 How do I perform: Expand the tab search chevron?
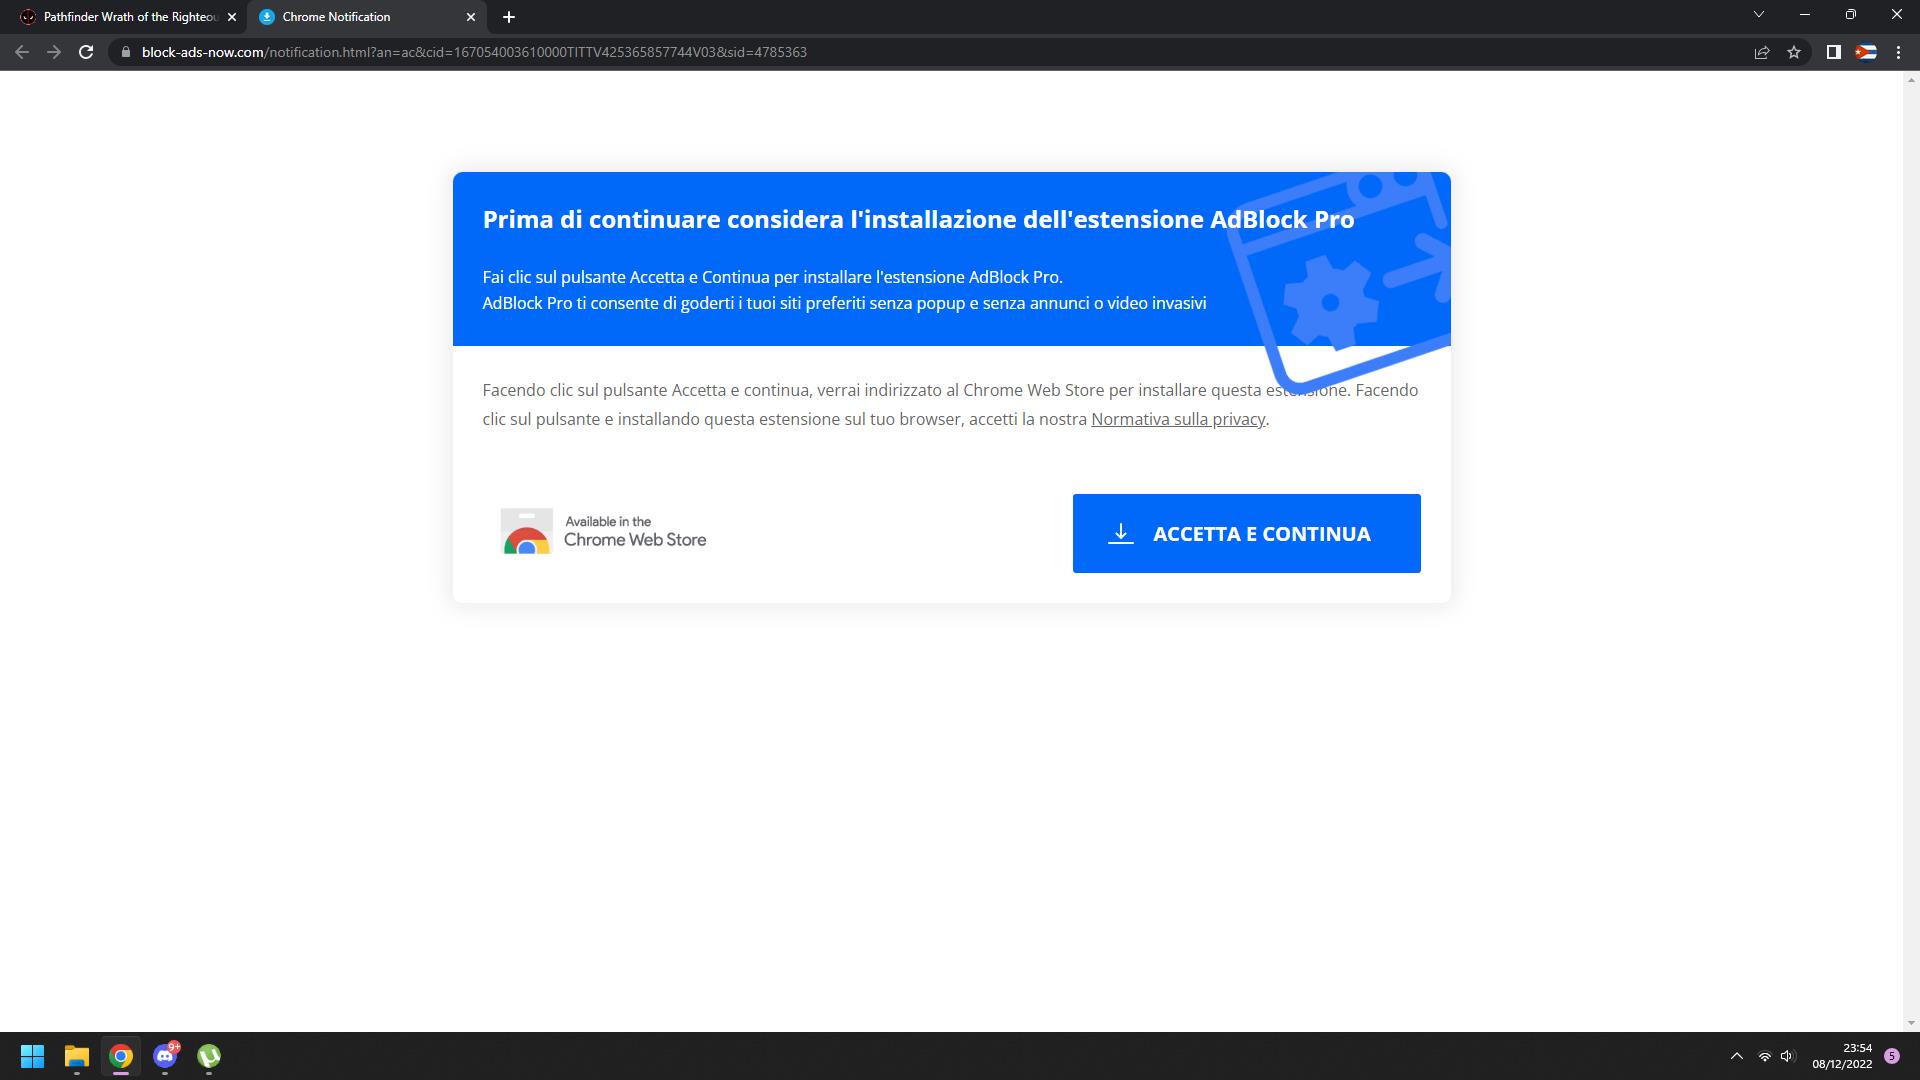click(x=1759, y=15)
